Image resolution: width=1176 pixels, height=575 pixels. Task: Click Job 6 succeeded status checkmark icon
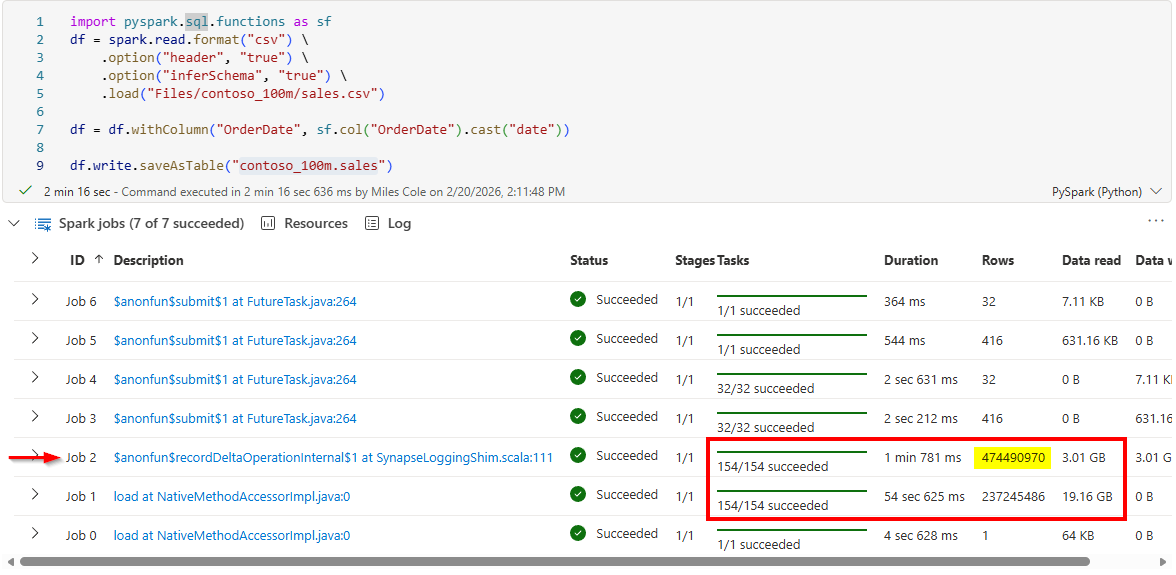[578, 299]
